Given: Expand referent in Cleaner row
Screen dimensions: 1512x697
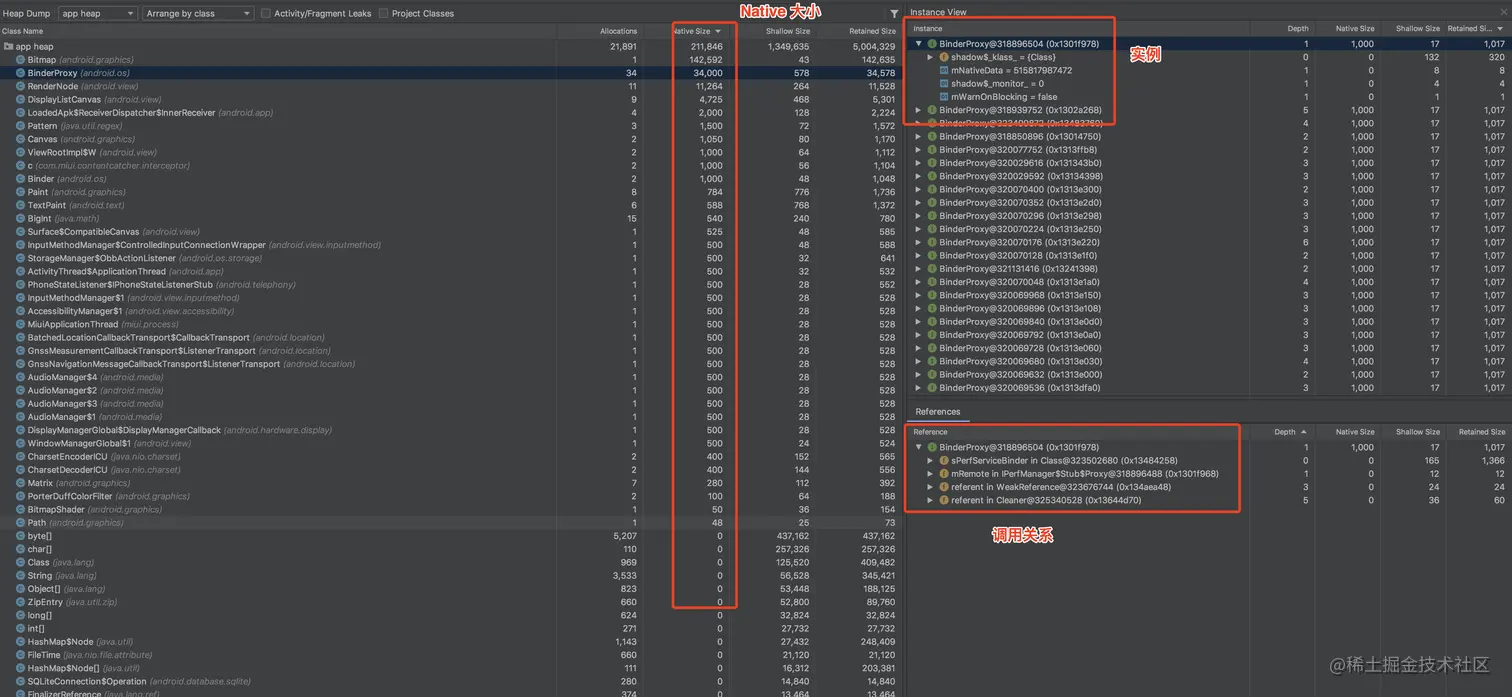Looking at the screenshot, I should click(930, 500).
